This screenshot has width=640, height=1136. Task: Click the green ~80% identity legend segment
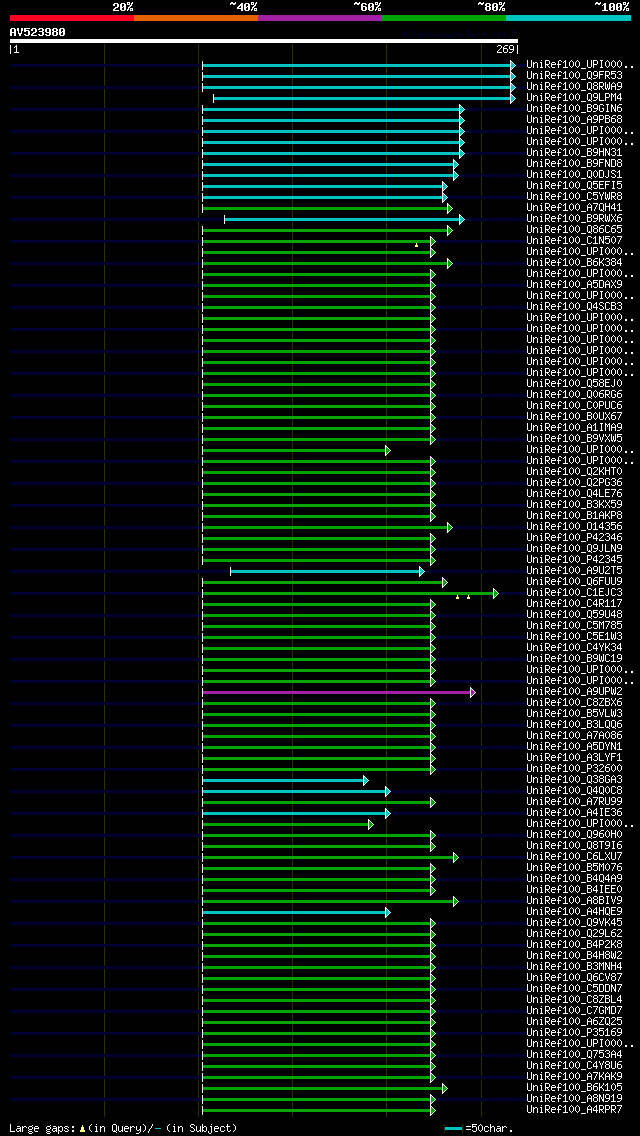point(444,17)
